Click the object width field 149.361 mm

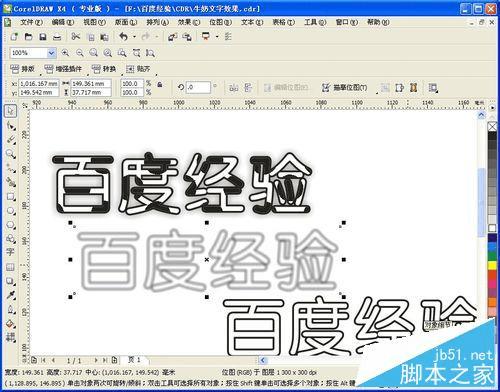(91, 83)
